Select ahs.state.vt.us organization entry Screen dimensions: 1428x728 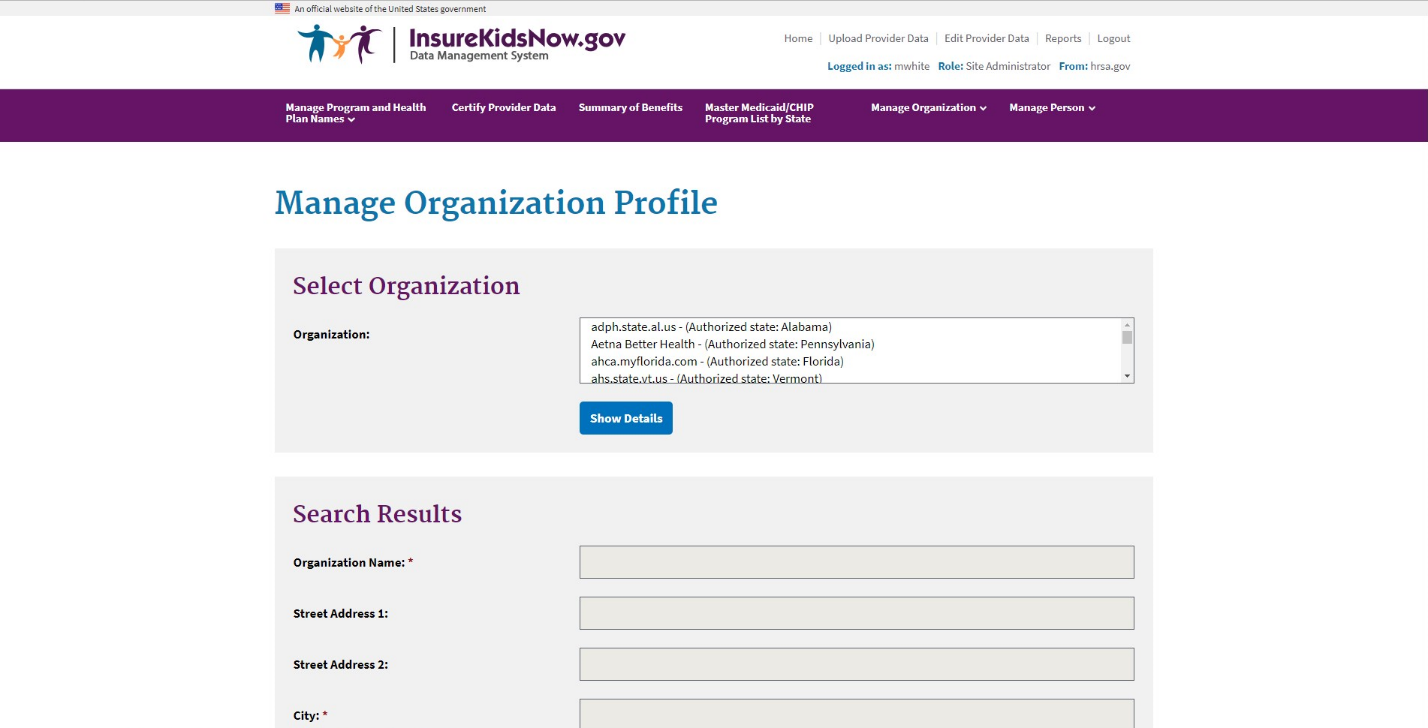click(850, 377)
